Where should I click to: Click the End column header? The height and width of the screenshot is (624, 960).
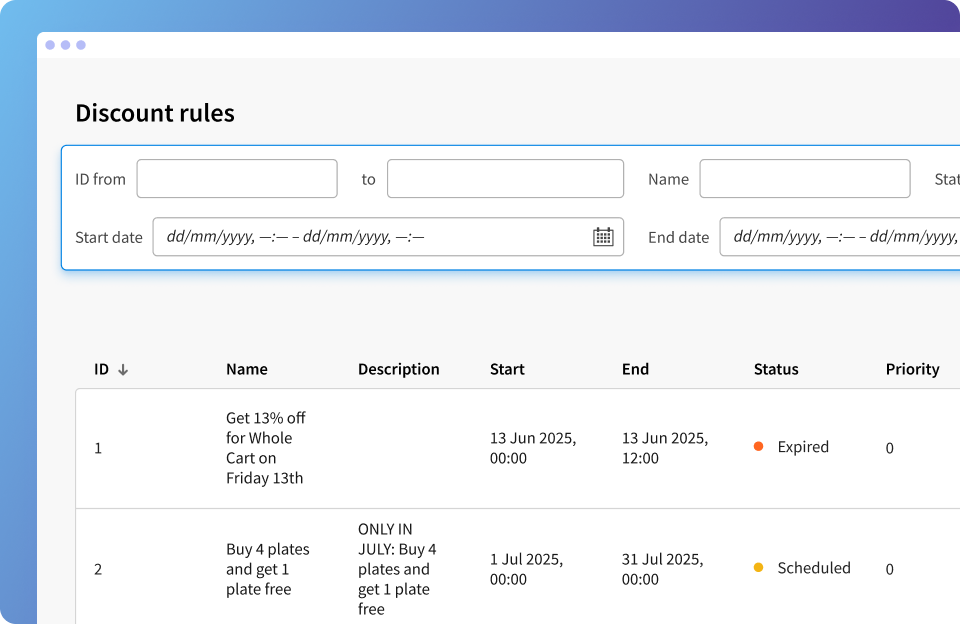pyautogui.click(x=635, y=369)
